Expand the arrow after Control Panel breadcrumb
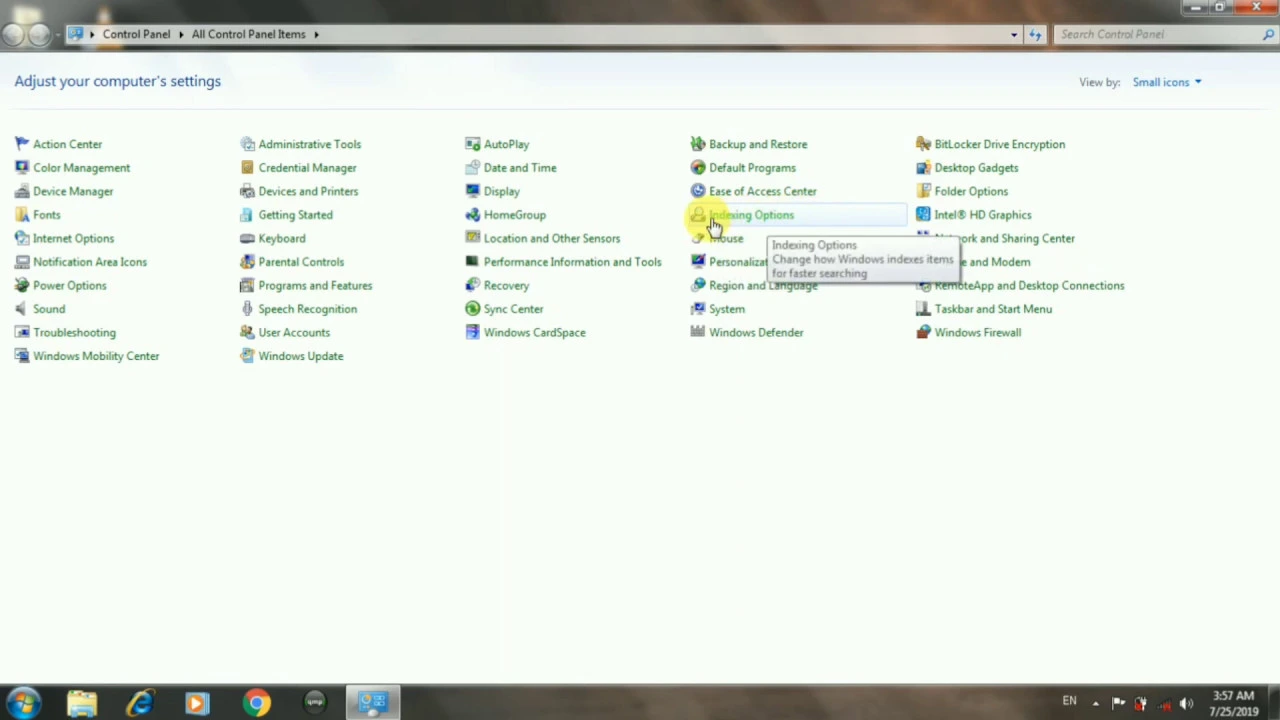The image size is (1280, 720). [179, 34]
